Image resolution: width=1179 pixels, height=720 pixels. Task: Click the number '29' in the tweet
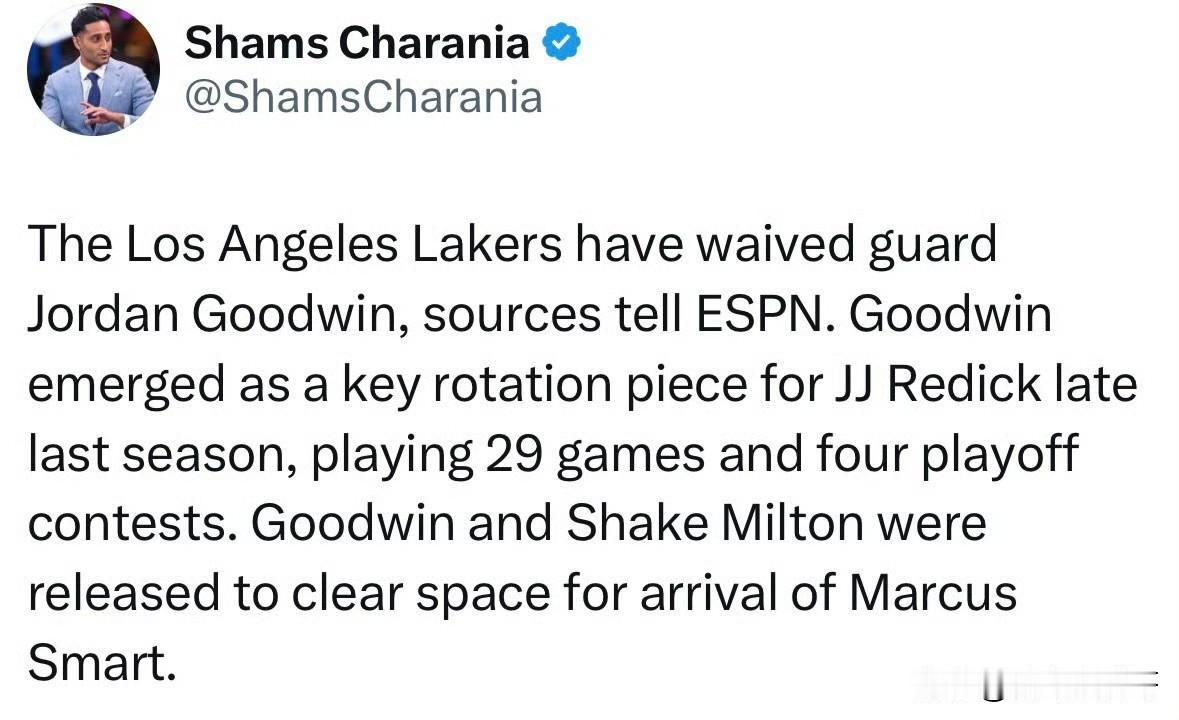pyautogui.click(x=514, y=455)
